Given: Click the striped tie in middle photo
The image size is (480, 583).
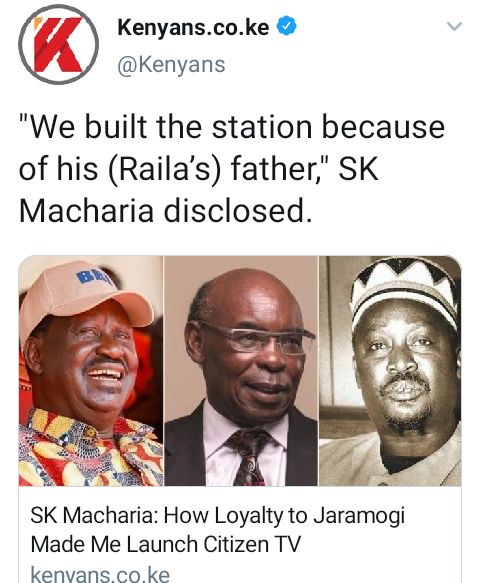Looking at the screenshot, I should point(248,457).
